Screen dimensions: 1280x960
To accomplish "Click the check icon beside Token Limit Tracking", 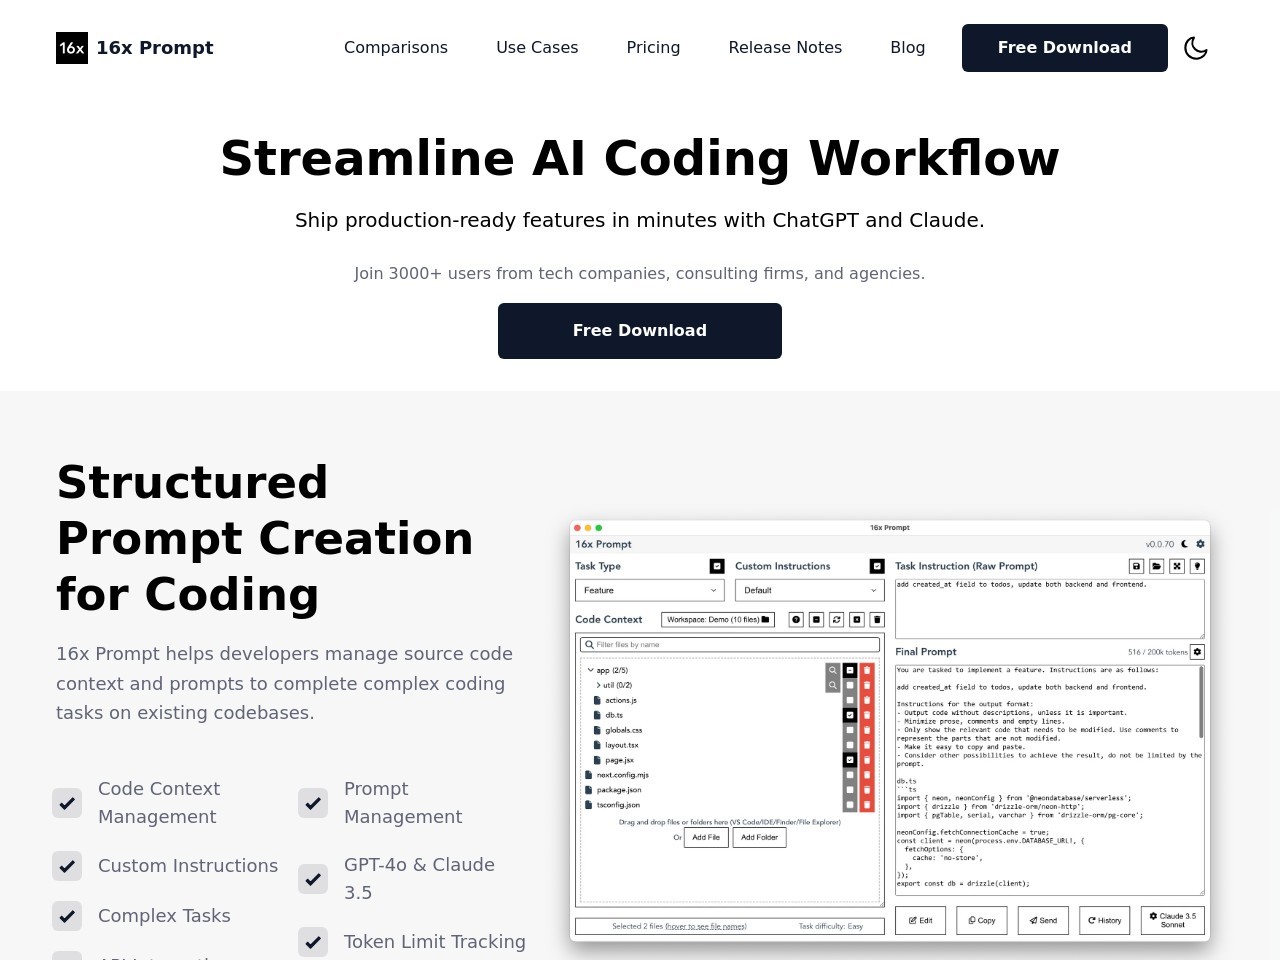I will click(313, 942).
